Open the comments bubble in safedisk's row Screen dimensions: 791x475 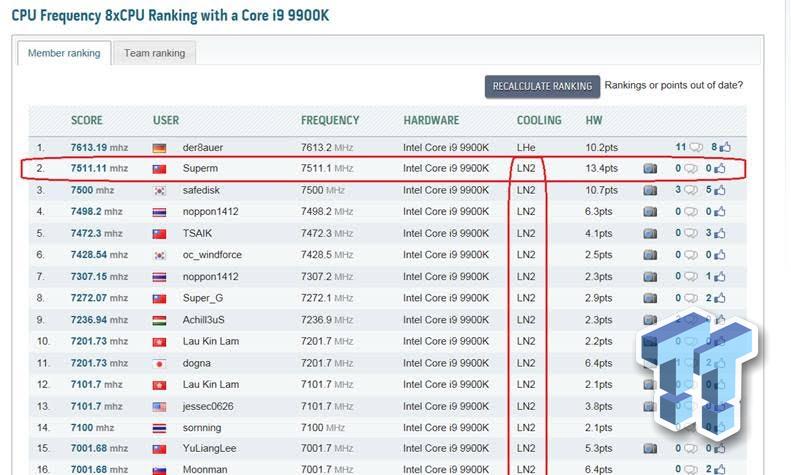[x=691, y=190]
